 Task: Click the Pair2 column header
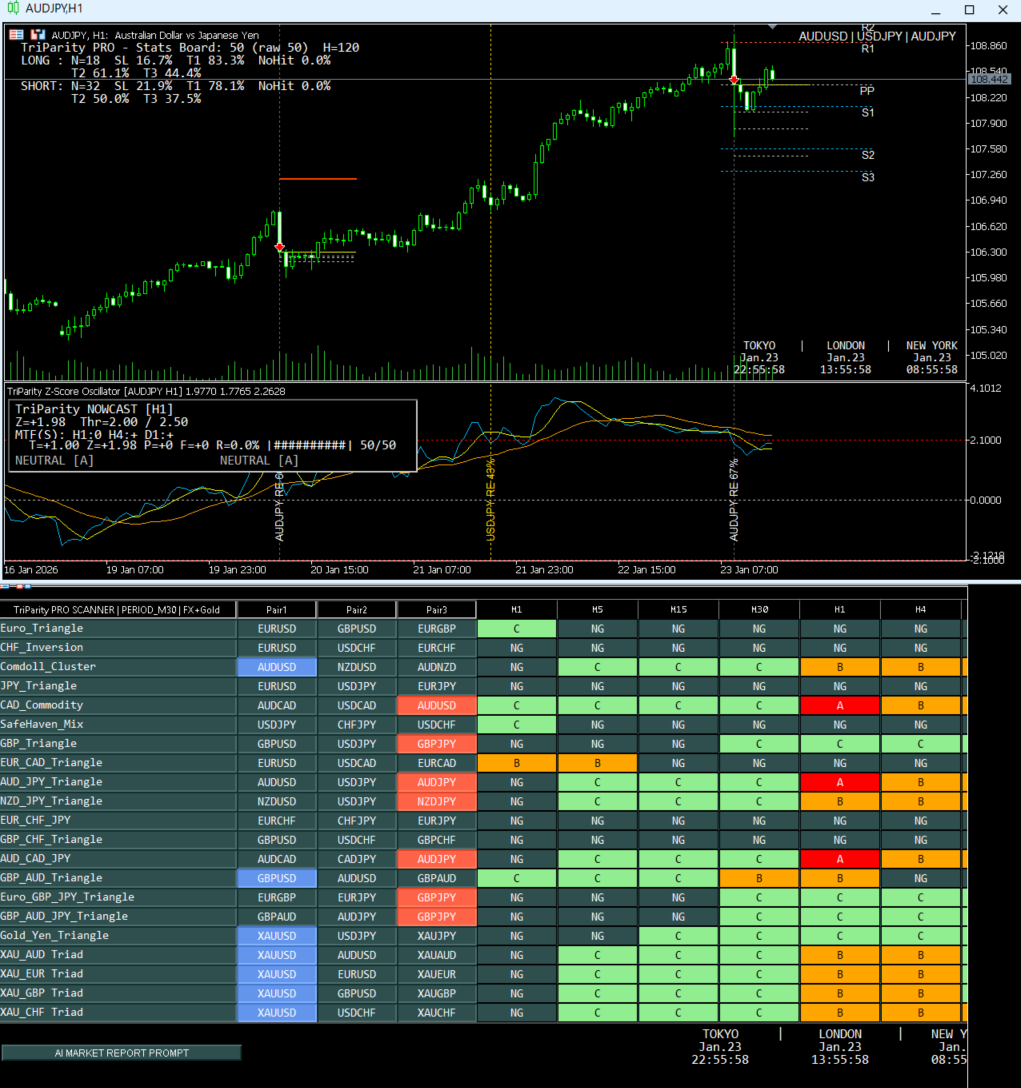point(356,609)
